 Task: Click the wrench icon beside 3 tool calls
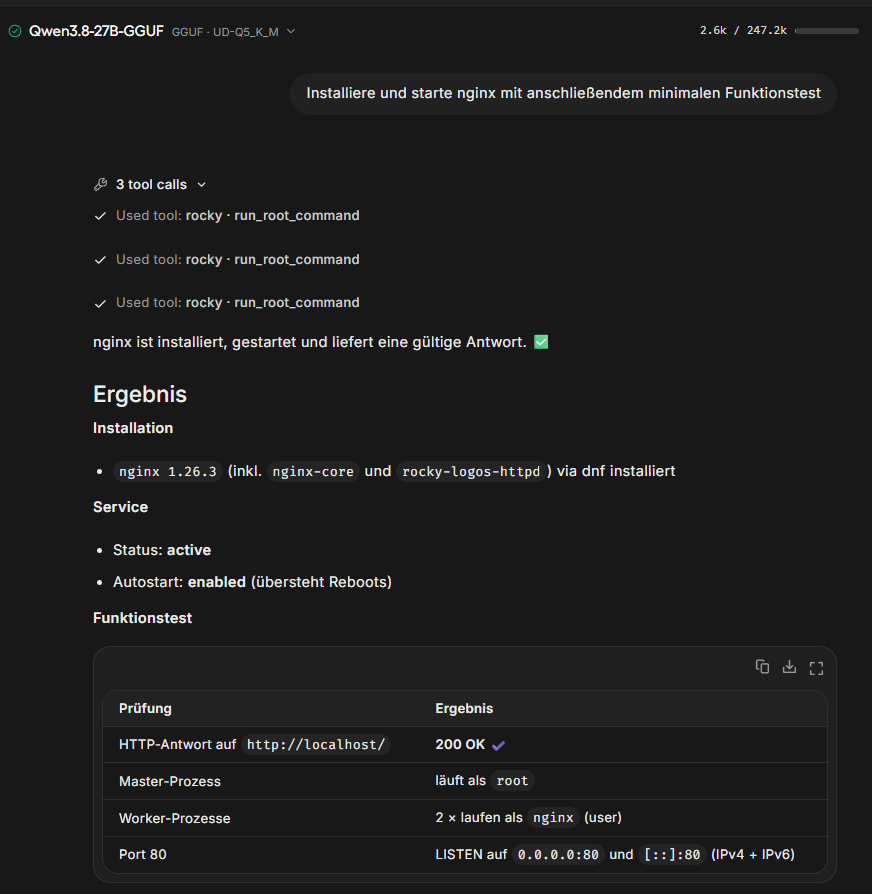pos(100,185)
